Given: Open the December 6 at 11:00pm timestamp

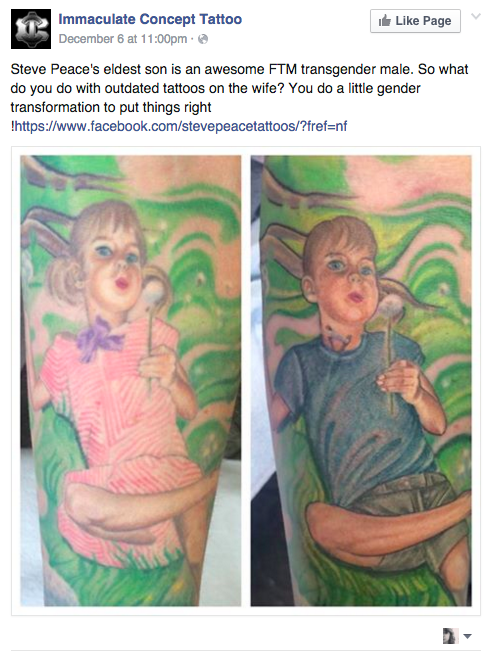Looking at the screenshot, I should tap(123, 39).
